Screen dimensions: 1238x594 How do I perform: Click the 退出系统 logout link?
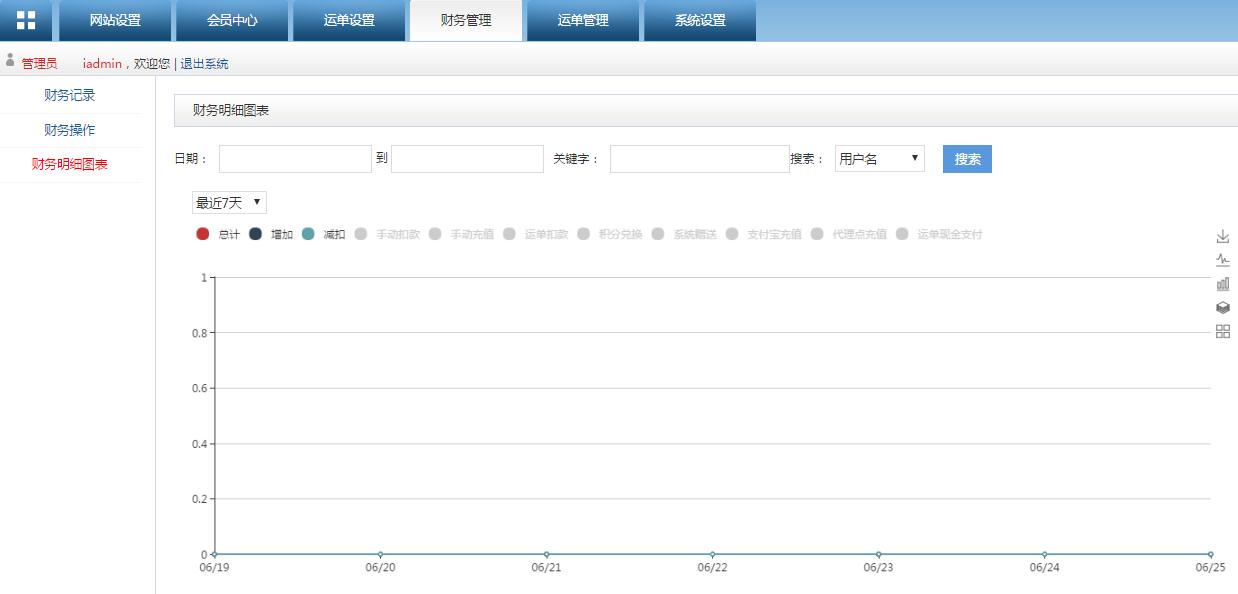[x=204, y=64]
